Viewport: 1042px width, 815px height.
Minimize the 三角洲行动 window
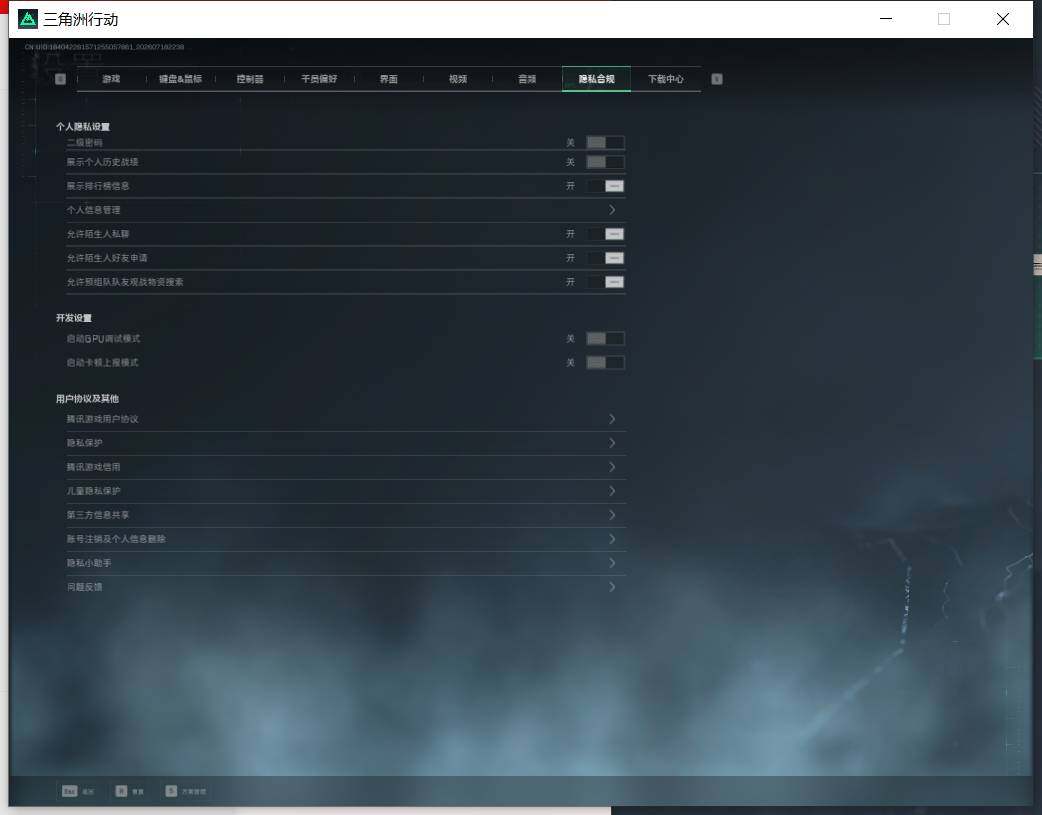pyautogui.click(x=886, y=19)
